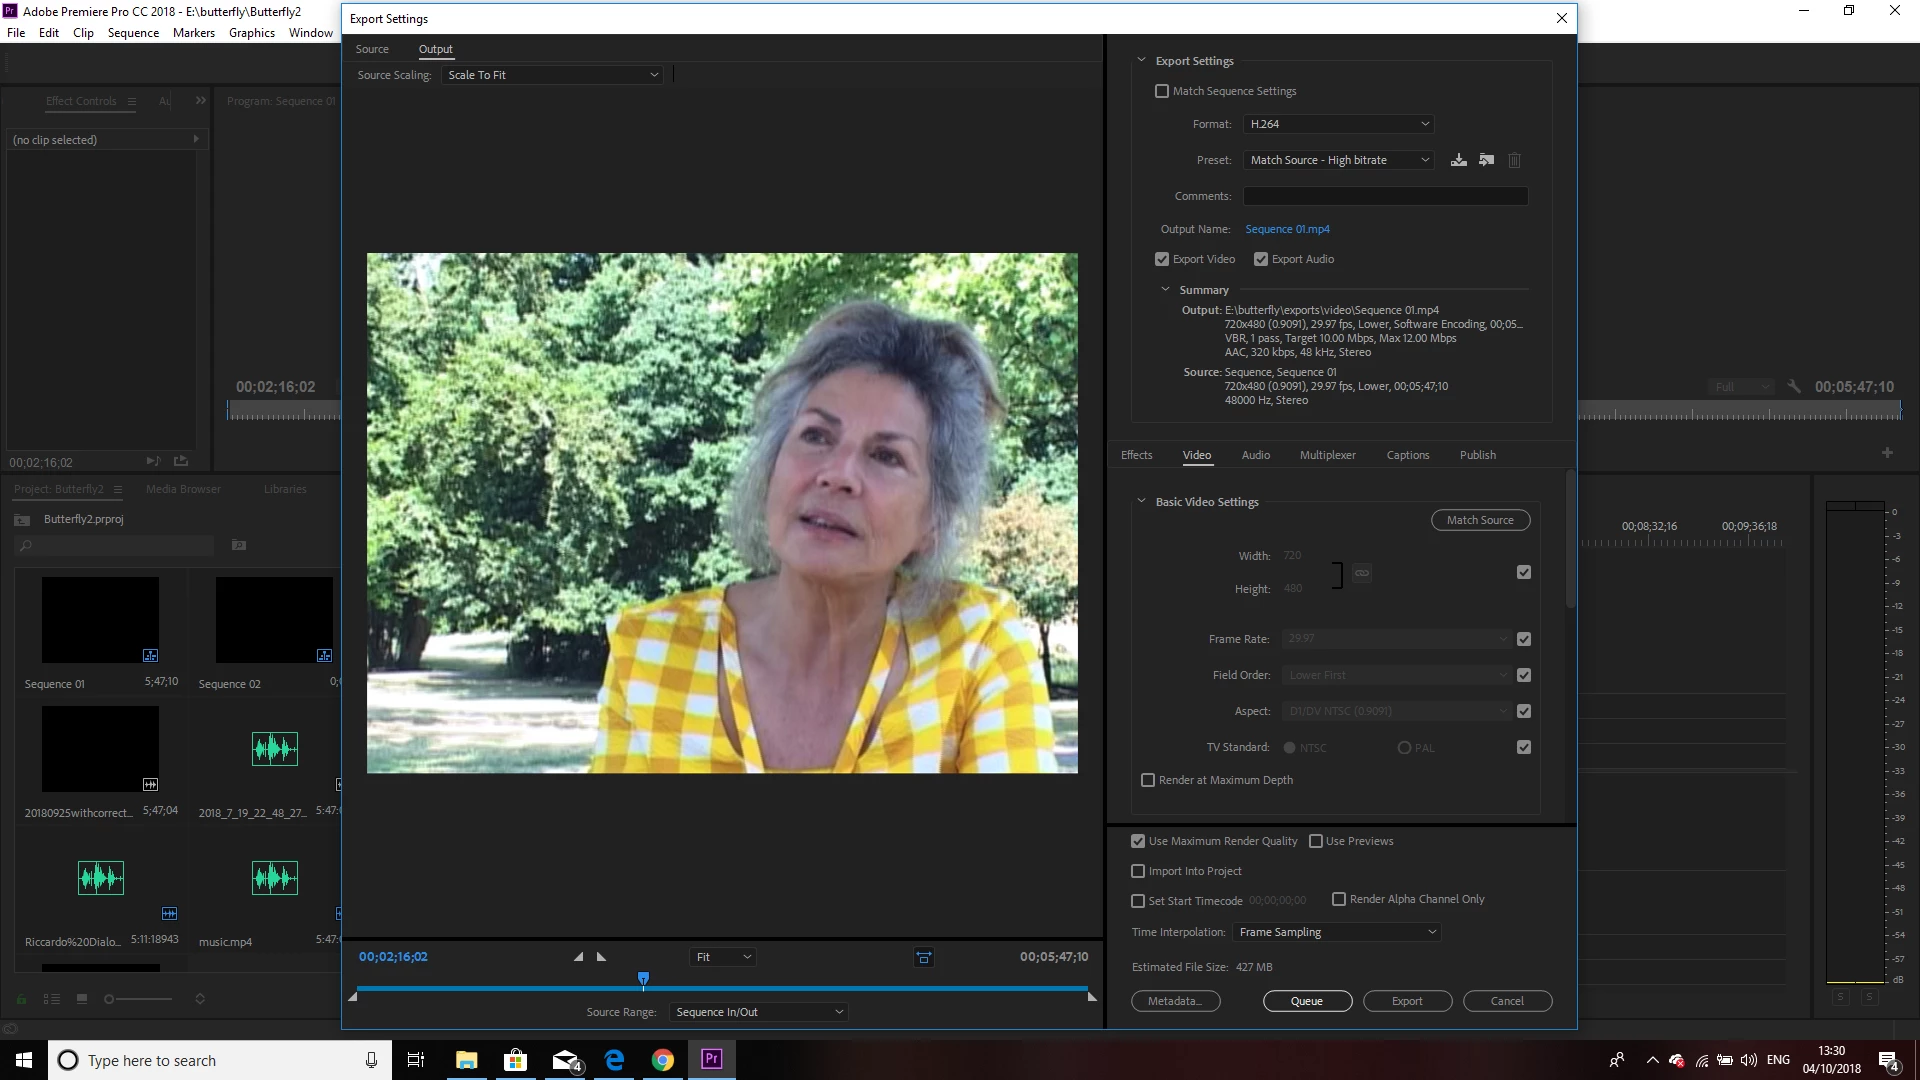Open the Source Scaling dropdown

552,75
